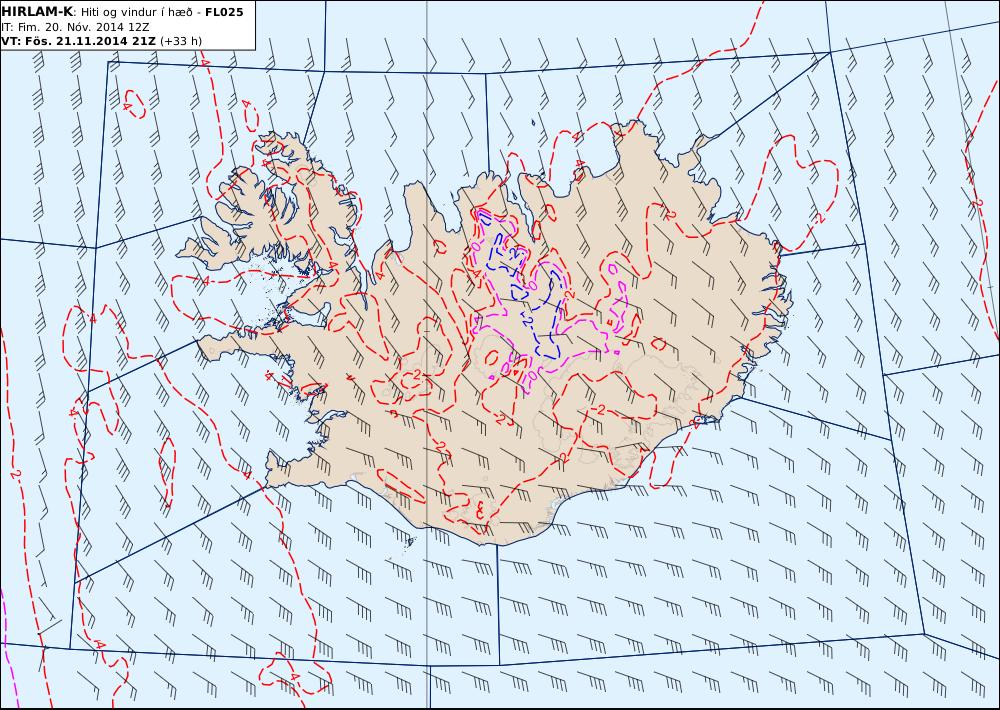Screen dimensions: 1000x710
Task: Select the FL025 flight level label
Action: coord(224,11)
